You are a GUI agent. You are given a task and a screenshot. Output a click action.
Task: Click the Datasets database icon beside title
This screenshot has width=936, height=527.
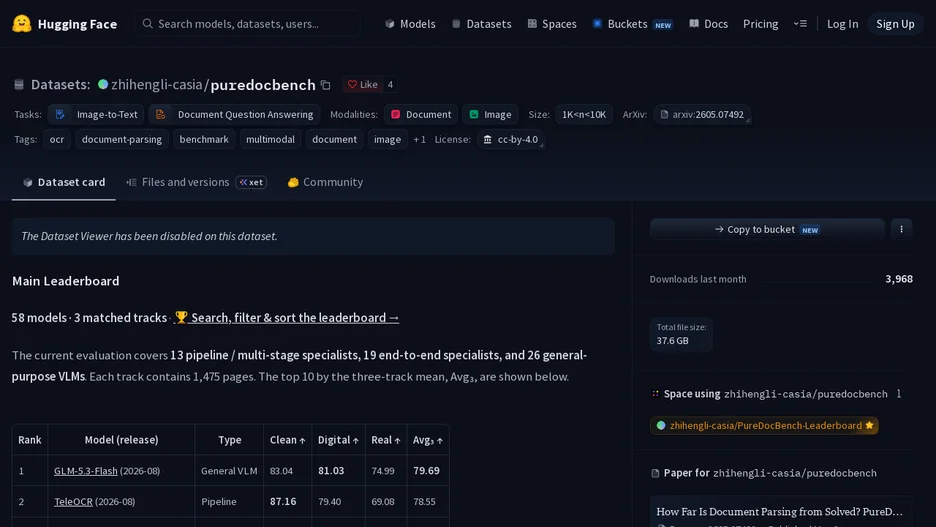19,85
